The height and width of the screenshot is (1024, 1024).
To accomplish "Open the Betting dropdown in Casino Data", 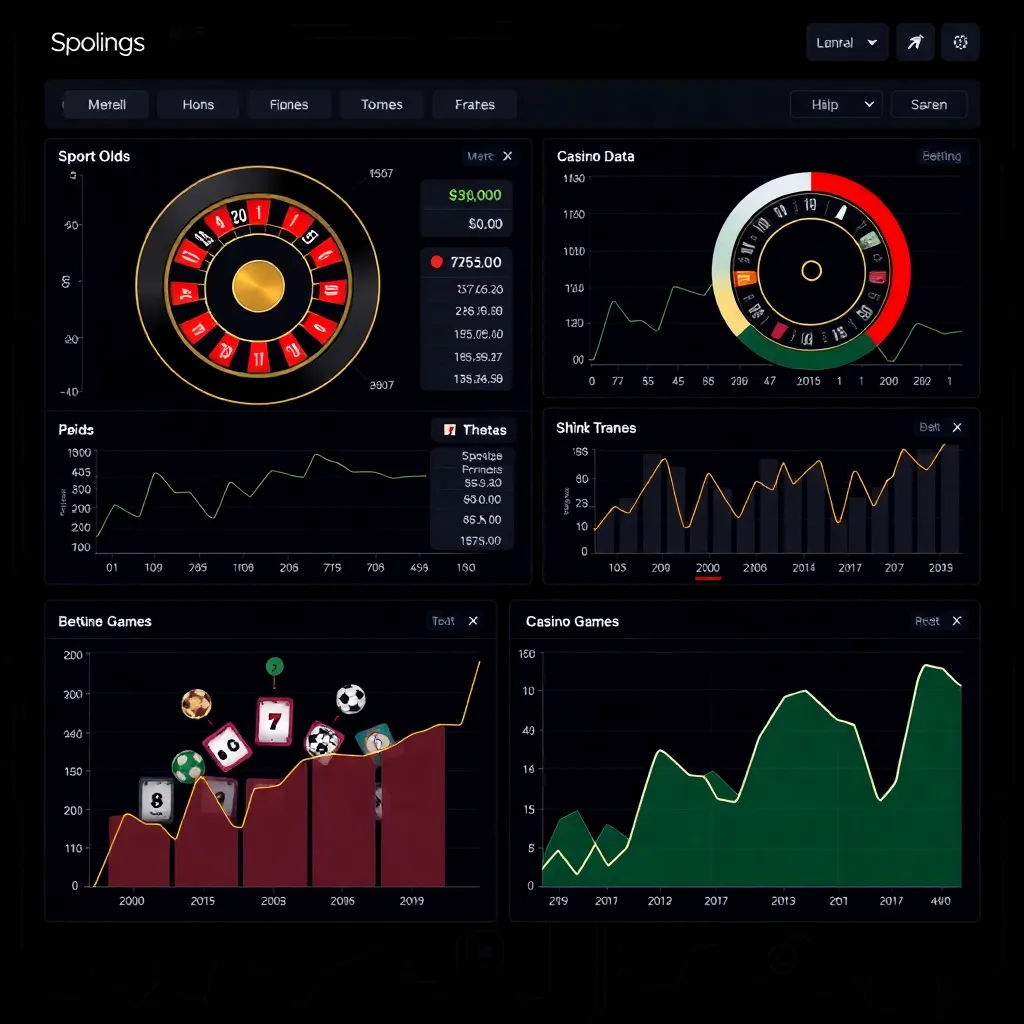I will (x=940, y=156).
